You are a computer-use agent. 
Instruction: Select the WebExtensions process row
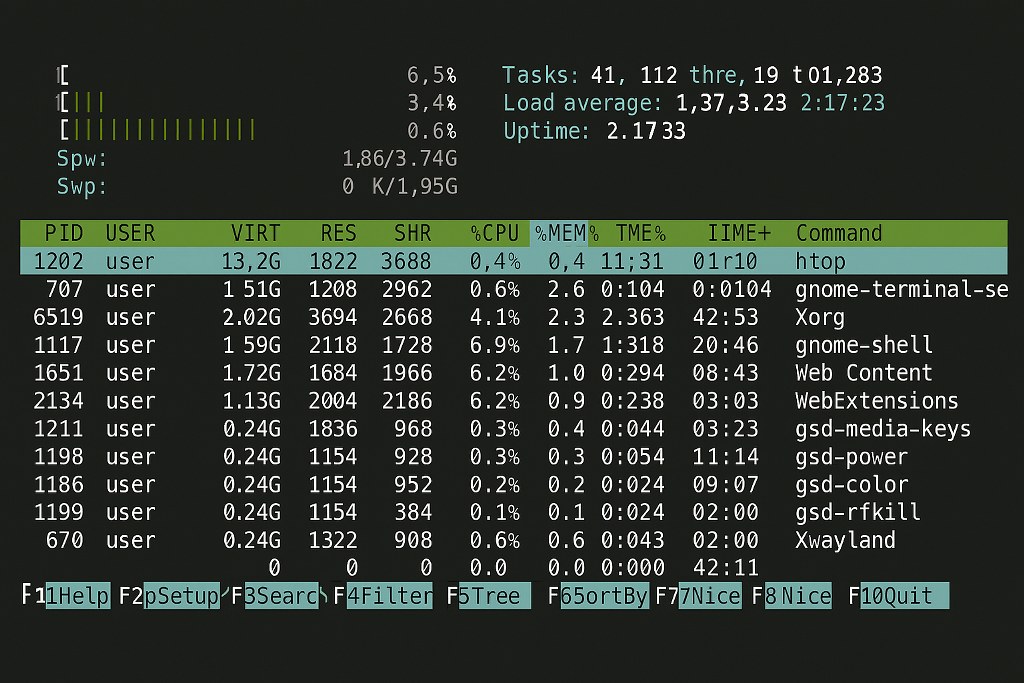pos(513,401)
